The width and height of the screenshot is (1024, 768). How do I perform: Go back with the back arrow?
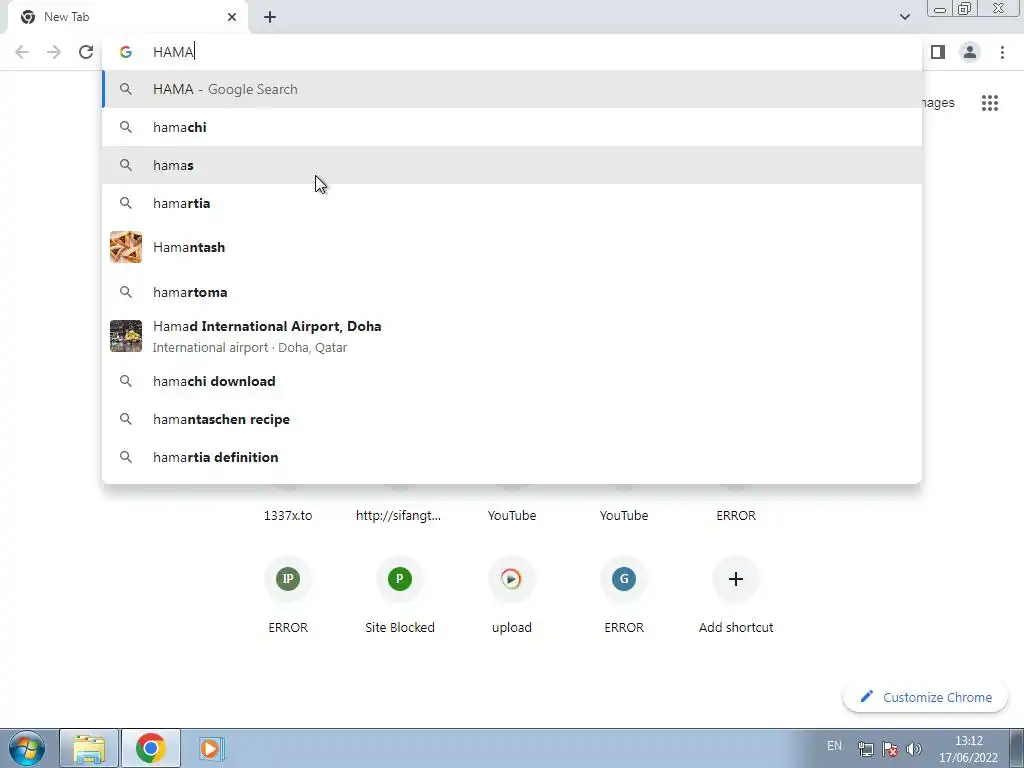[22, 52]
